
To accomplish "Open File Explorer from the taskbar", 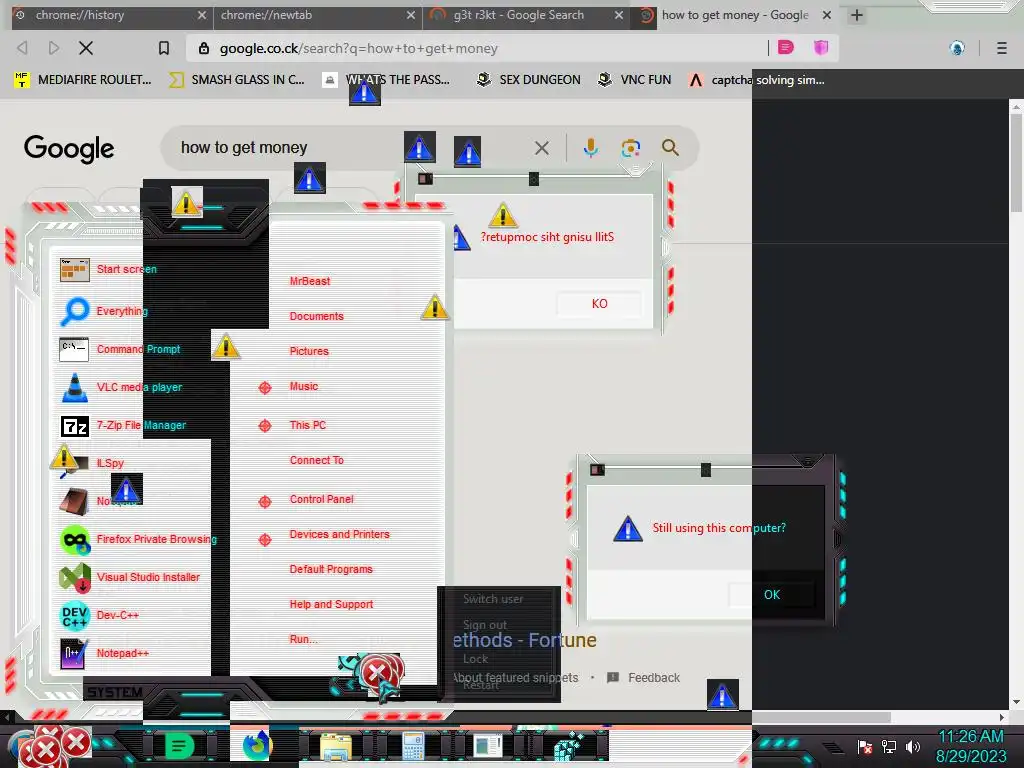I will [x=336, y=746].
